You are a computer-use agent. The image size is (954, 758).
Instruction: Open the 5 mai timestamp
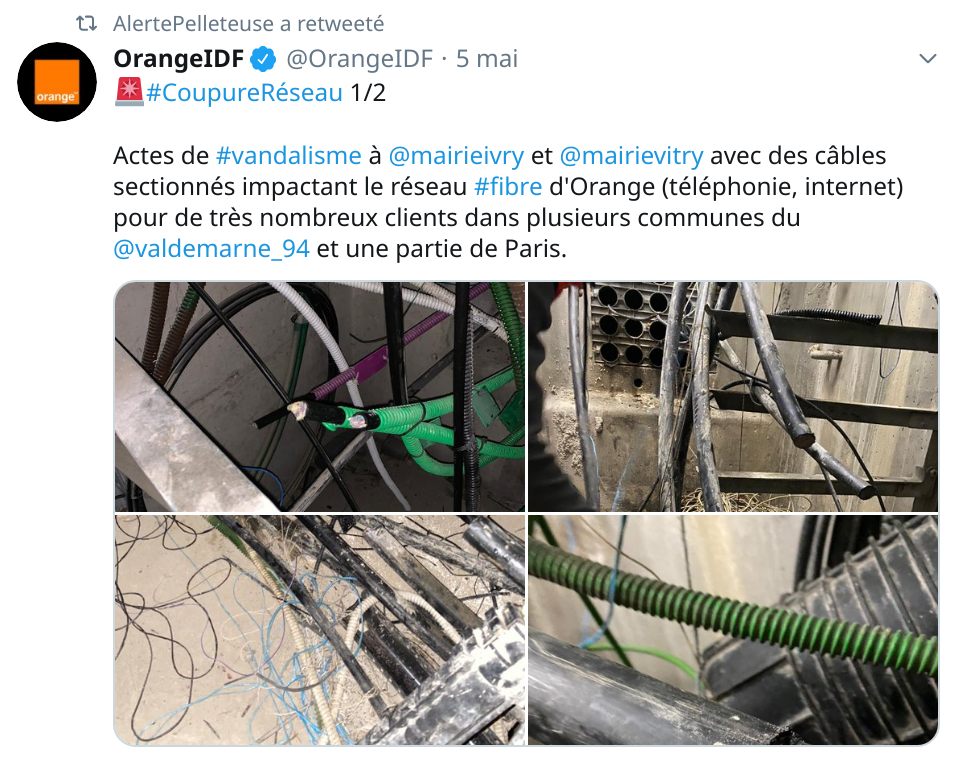pos(487,58)
